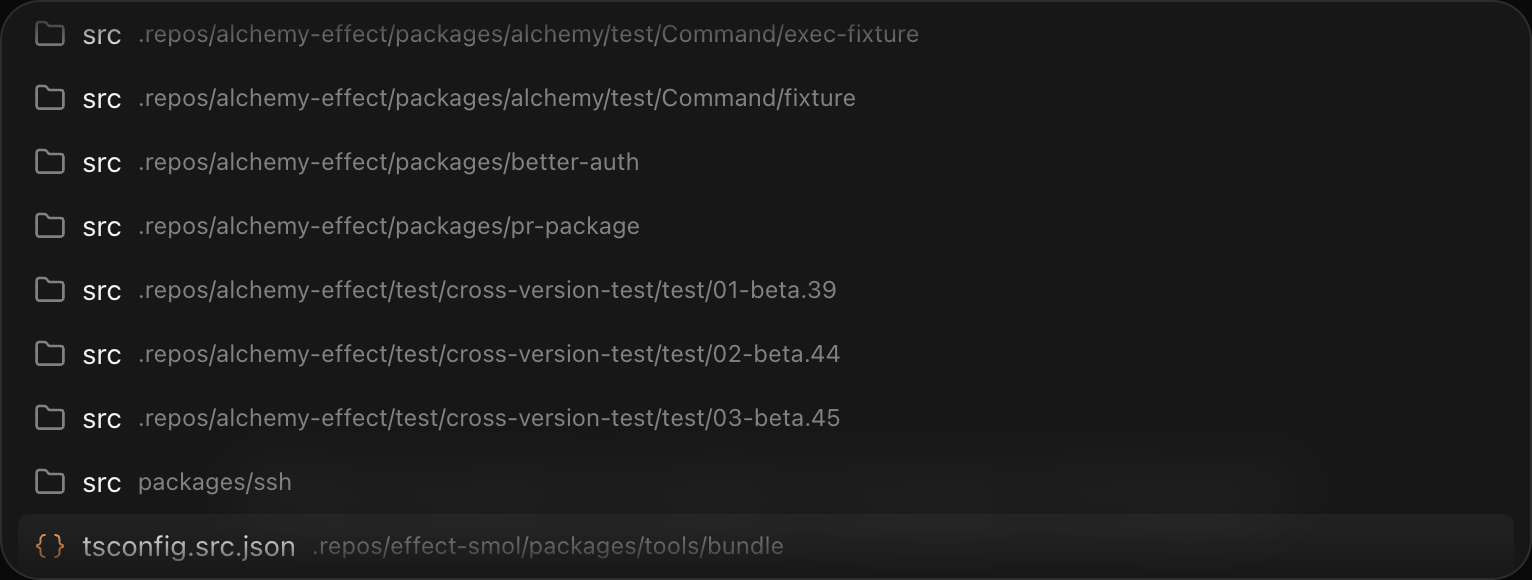Viewport: 1532px width, 580px height.
Task: Click packages/ssh path text
Action: click(215, 482)
